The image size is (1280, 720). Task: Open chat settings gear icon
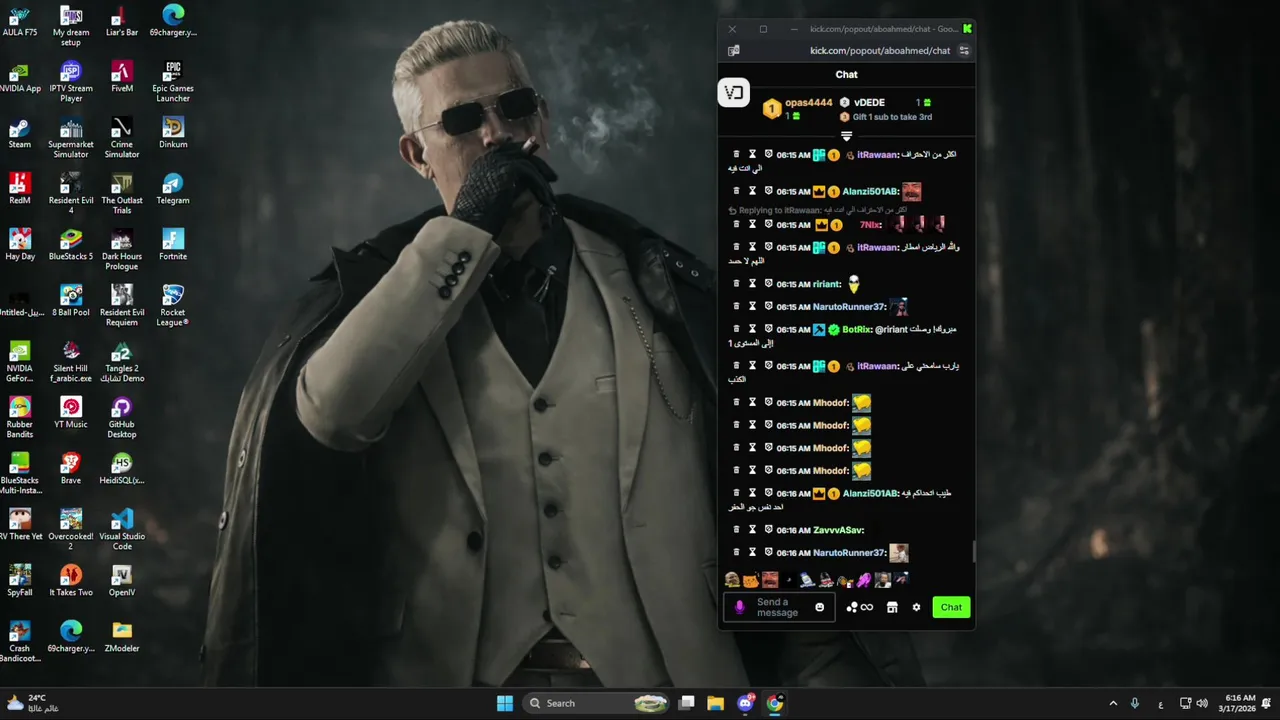[x=916, y=607]
